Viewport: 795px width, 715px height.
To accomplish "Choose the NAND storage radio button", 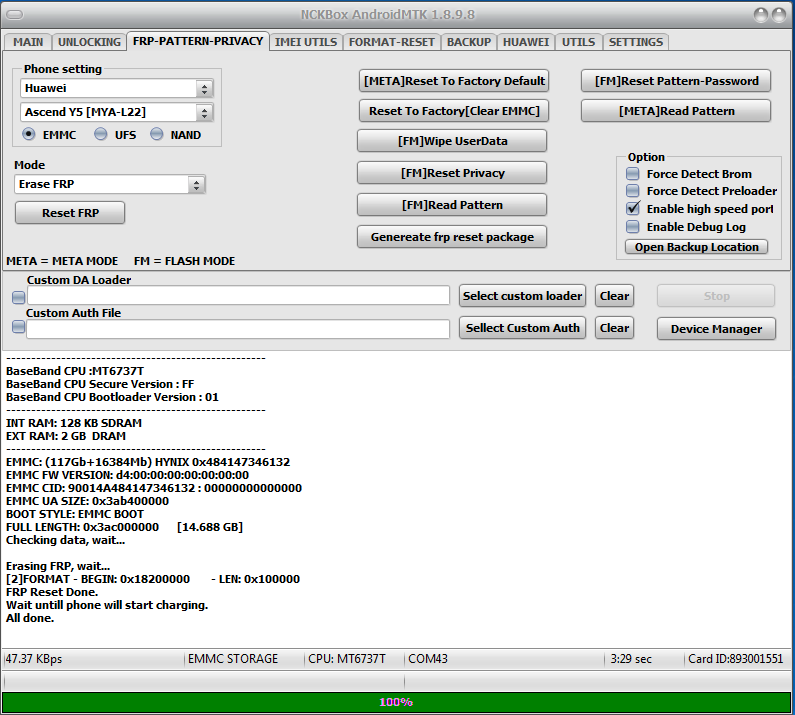I will pyautogui.click(x=157, y=134).
